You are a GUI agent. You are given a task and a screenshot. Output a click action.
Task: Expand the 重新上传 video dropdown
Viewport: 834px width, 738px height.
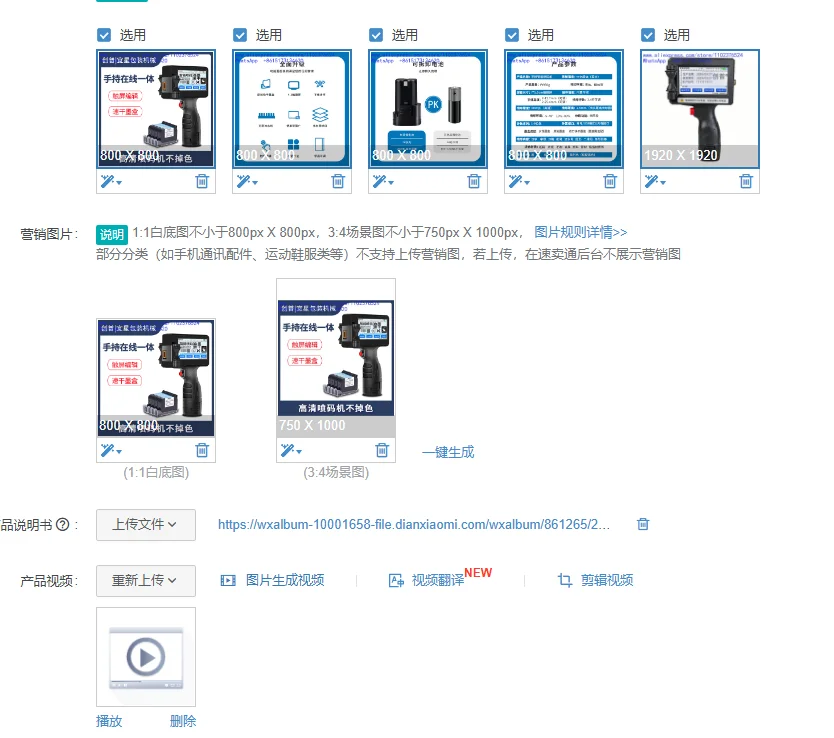(x=146, y=581)
